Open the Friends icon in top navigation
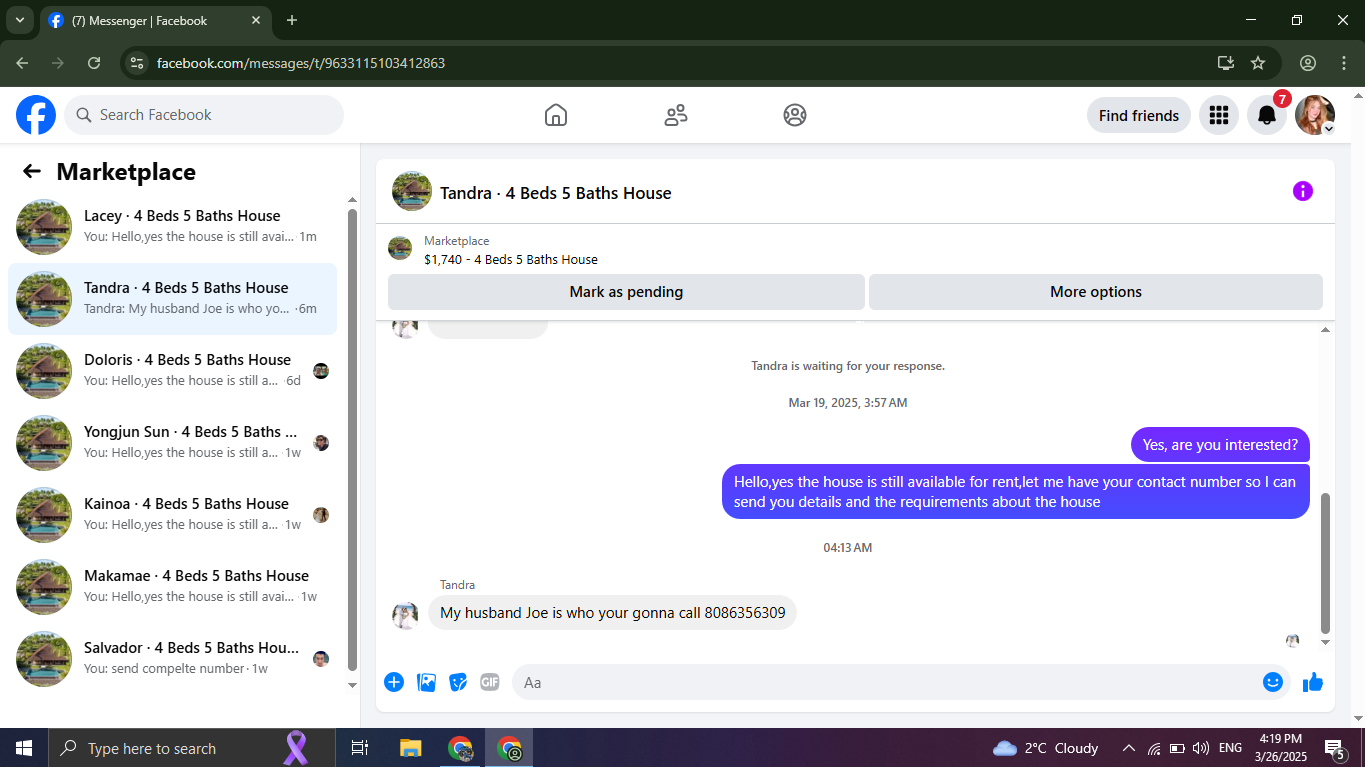 [x=676, y=115]
